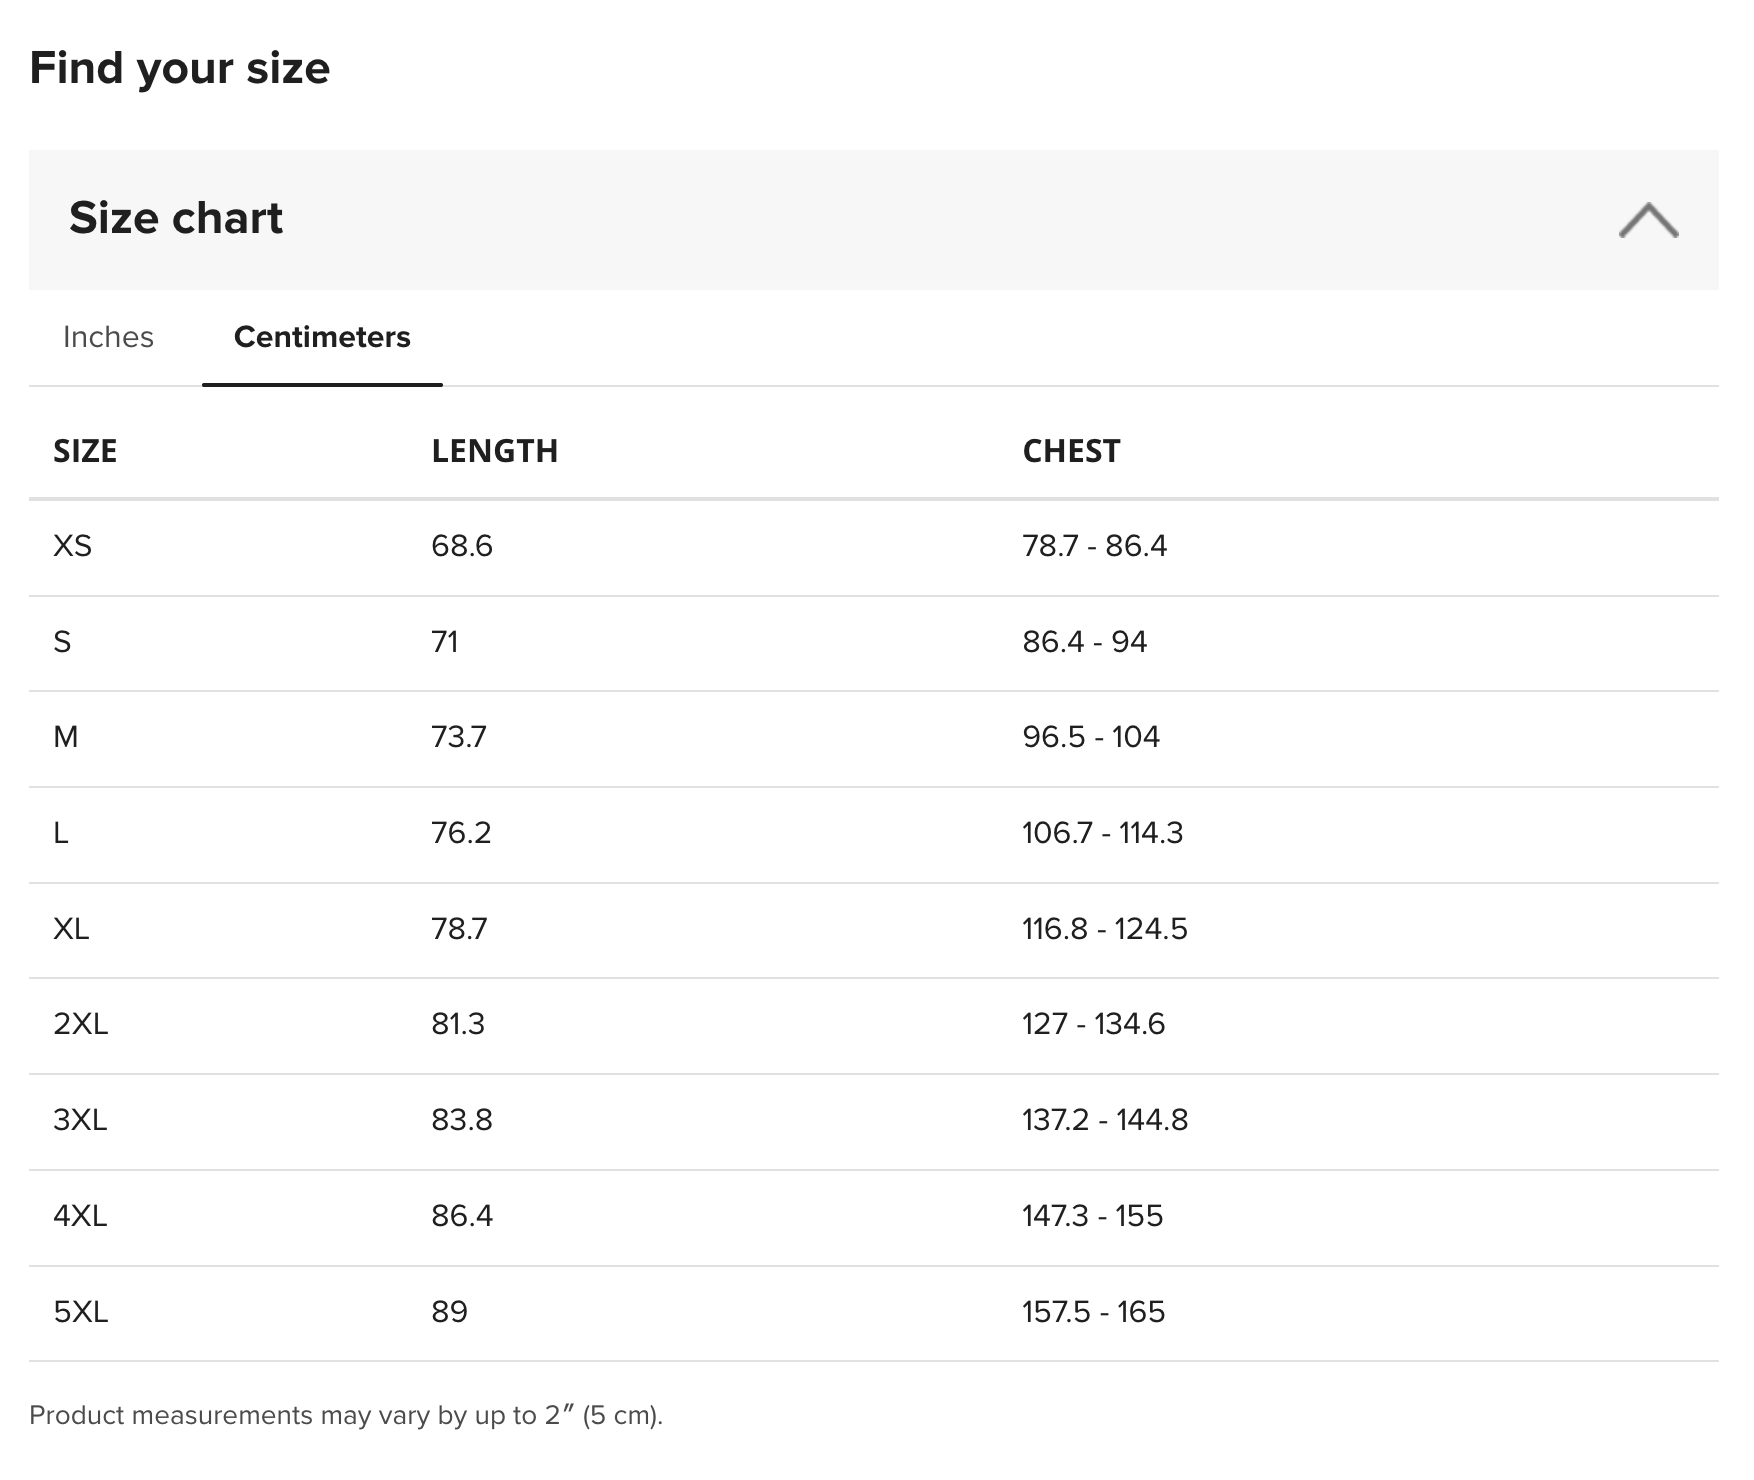This screenshot has width=1754, height=1480.
Task: Click the 5XL size label
Action: click(x=80, y=1312)
